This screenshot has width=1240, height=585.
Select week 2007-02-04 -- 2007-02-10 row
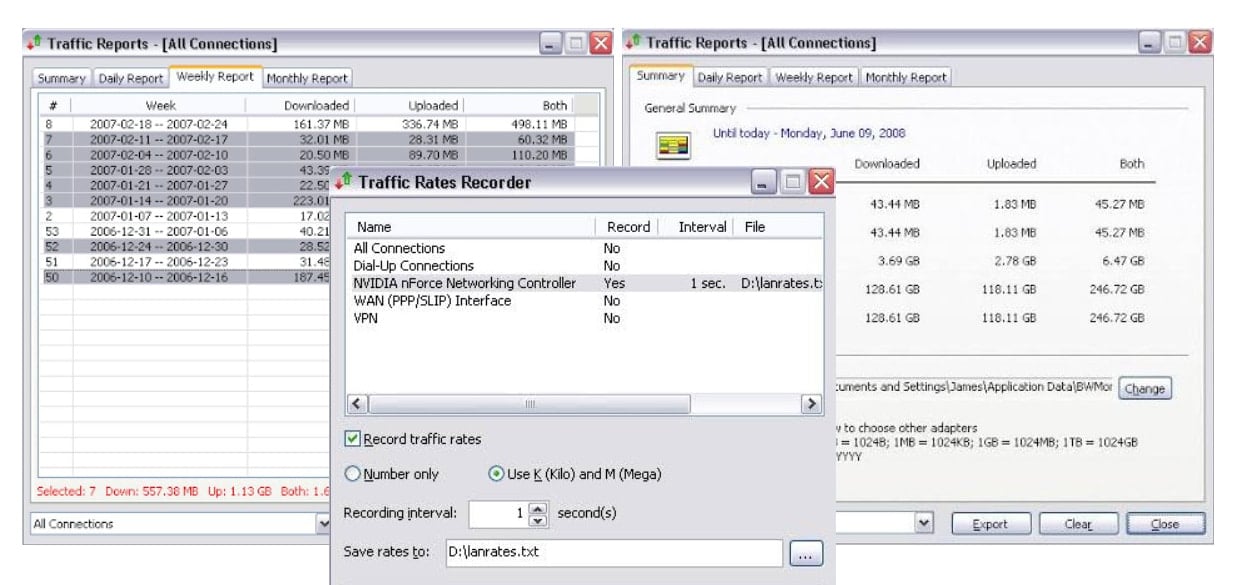click(x=308, y=155)
